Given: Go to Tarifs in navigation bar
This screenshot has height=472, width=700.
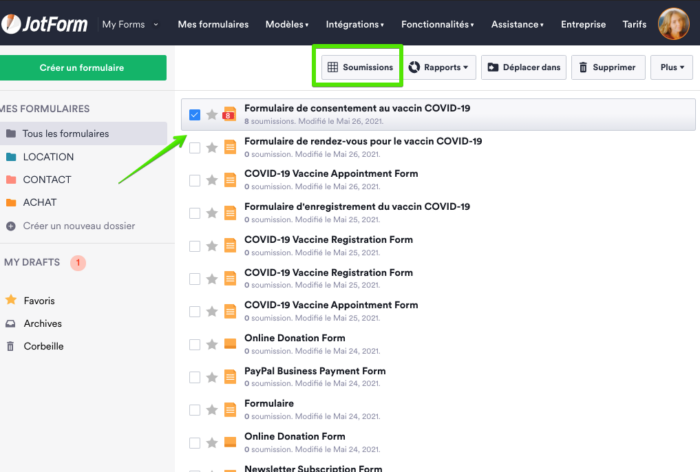Looking at the screenshot, I should pyautogui.click(x=634, y=23).
